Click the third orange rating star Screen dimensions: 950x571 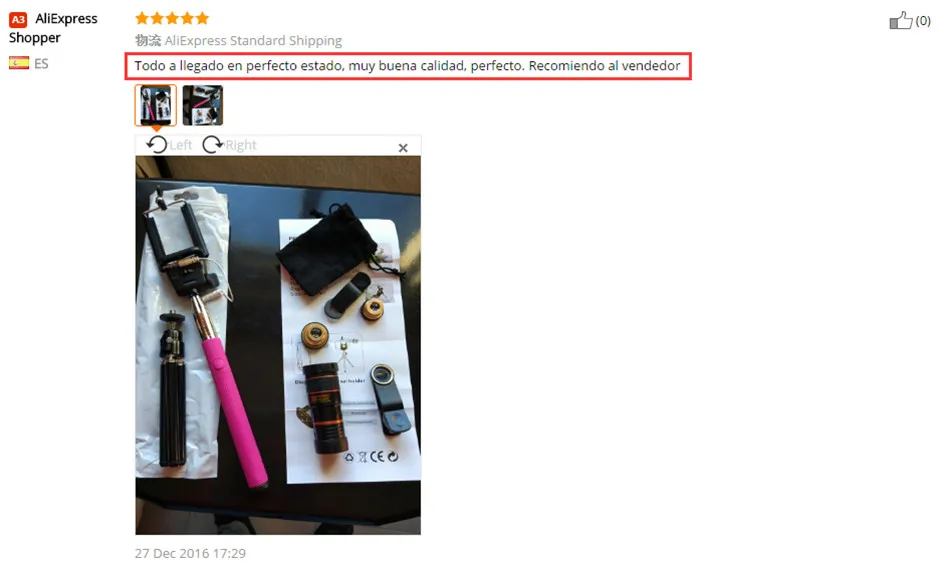172,18
